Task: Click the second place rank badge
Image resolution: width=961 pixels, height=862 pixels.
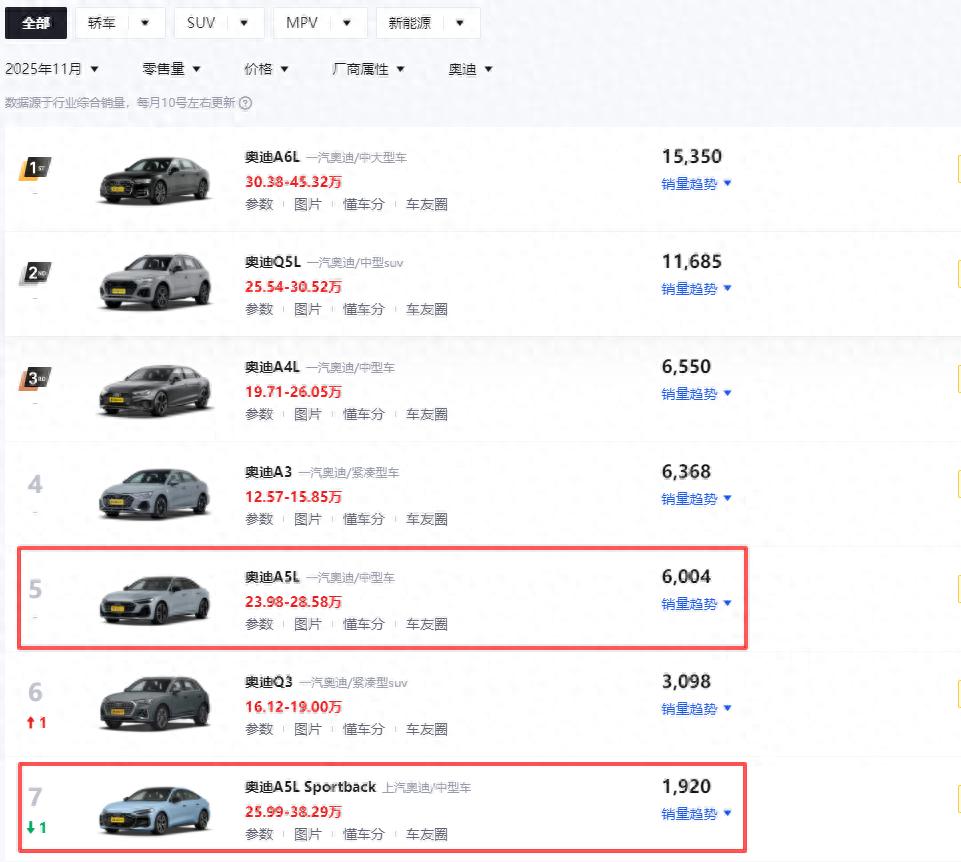Action: click(x=35, y=274)
